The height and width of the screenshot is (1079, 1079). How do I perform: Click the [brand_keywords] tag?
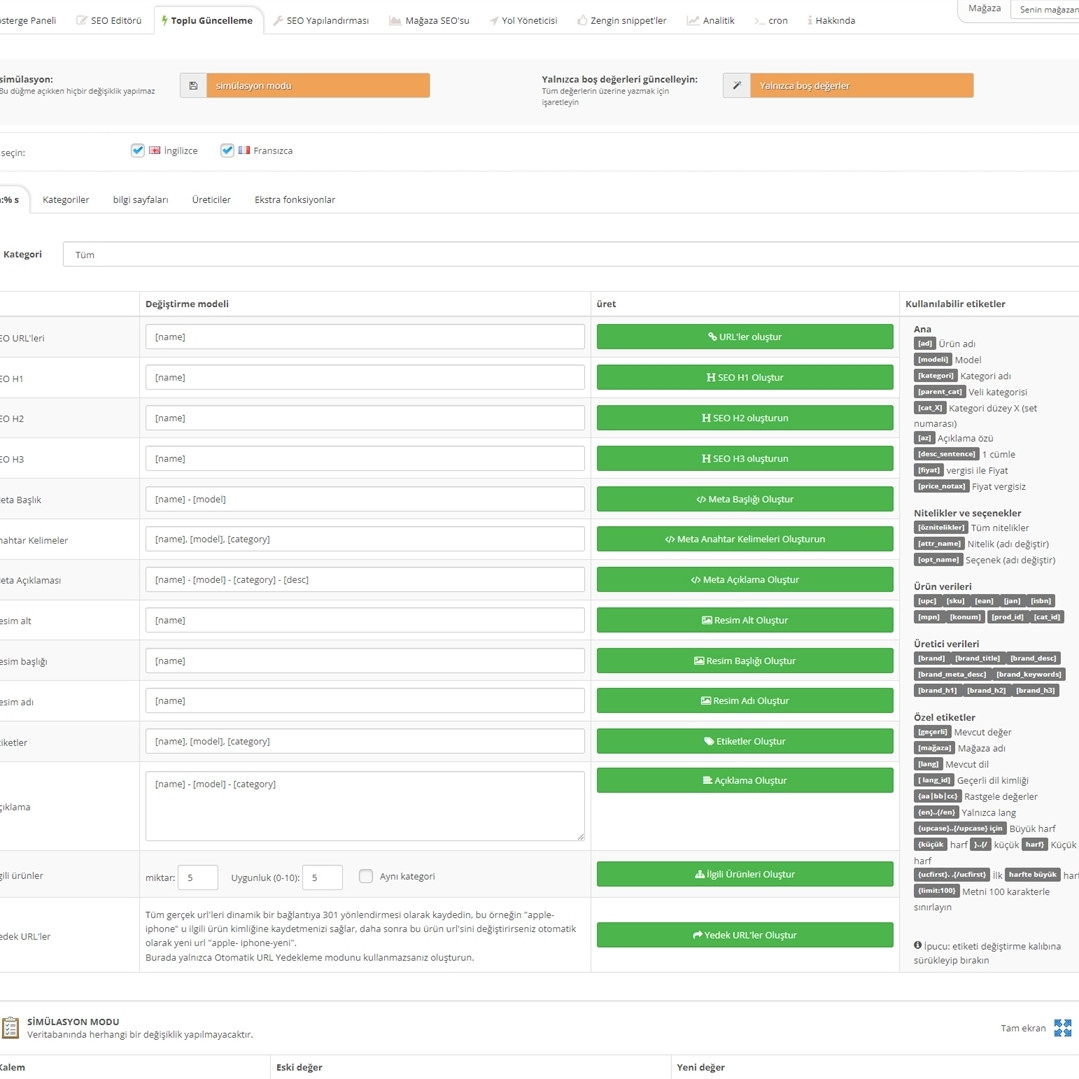[x=1029, y=674]
